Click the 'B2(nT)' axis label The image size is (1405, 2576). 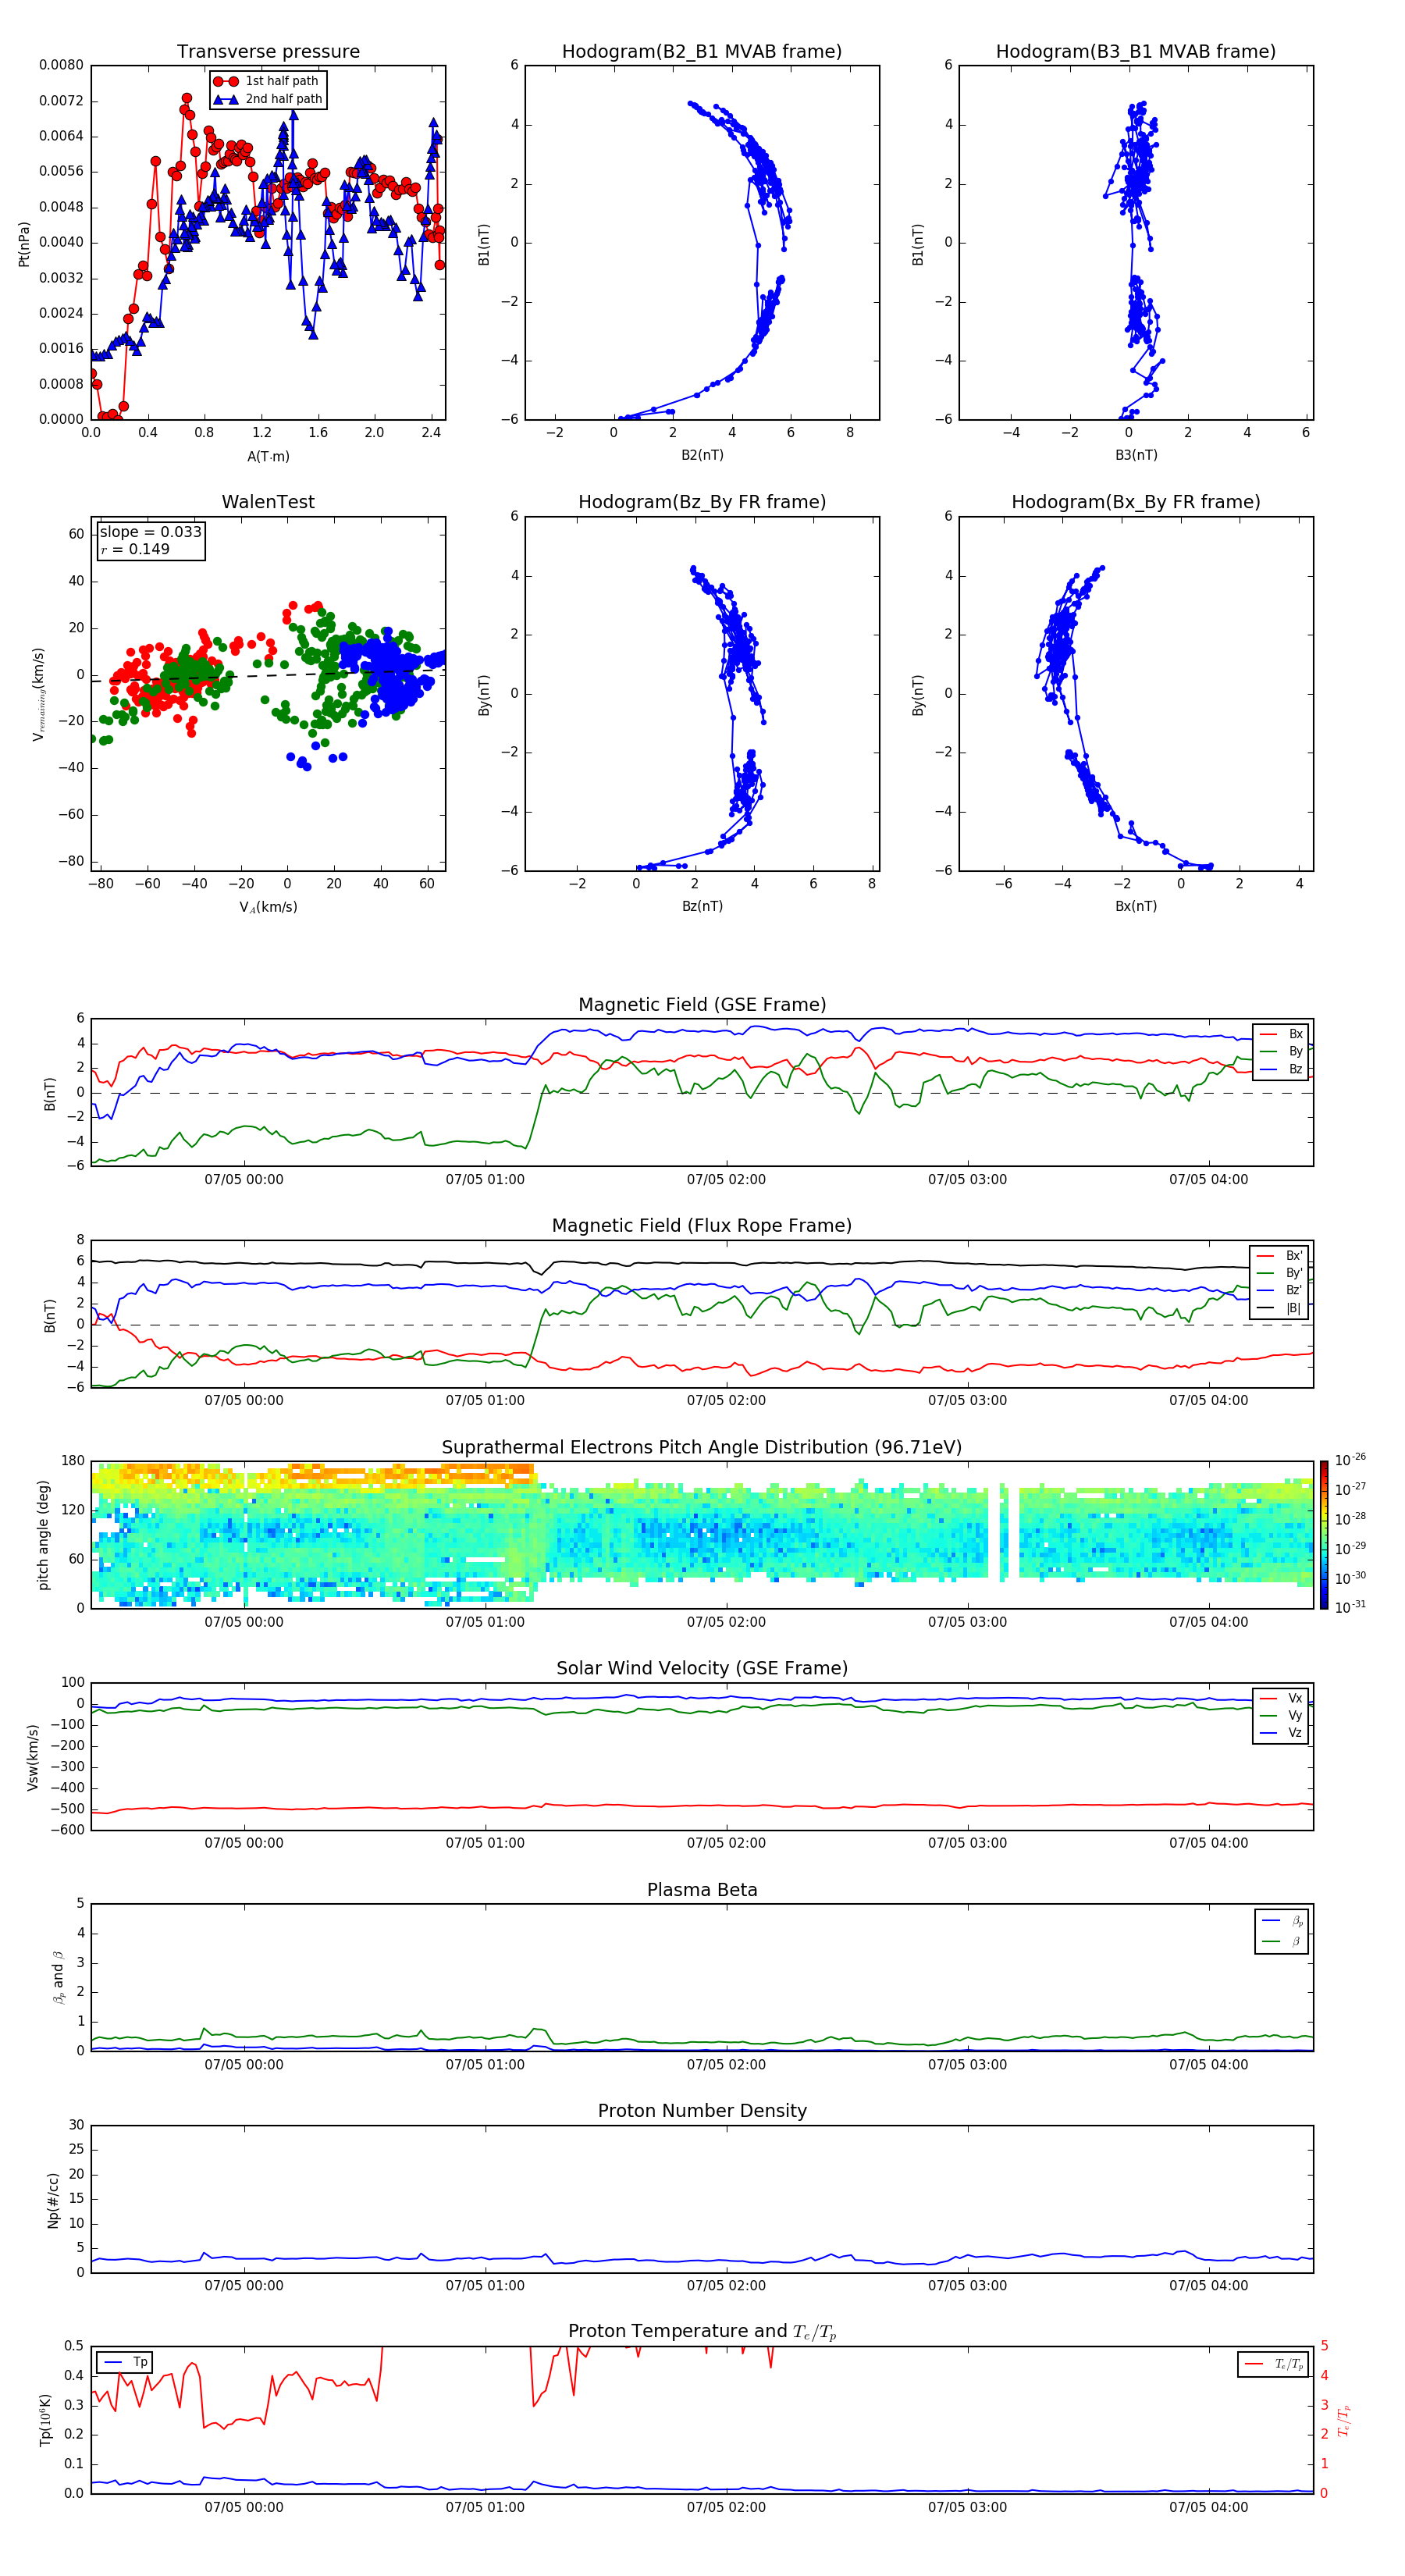coord(702,455)
